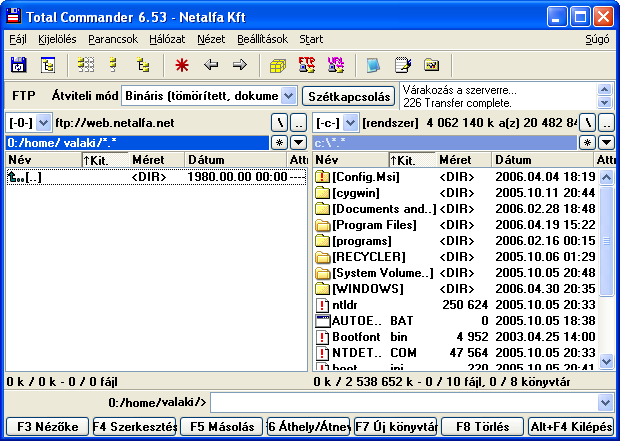620x441 pixels.
Task: Open the right panel [-c-] drive dropdown
Action: pyautogui.click(x=350, y=123)
